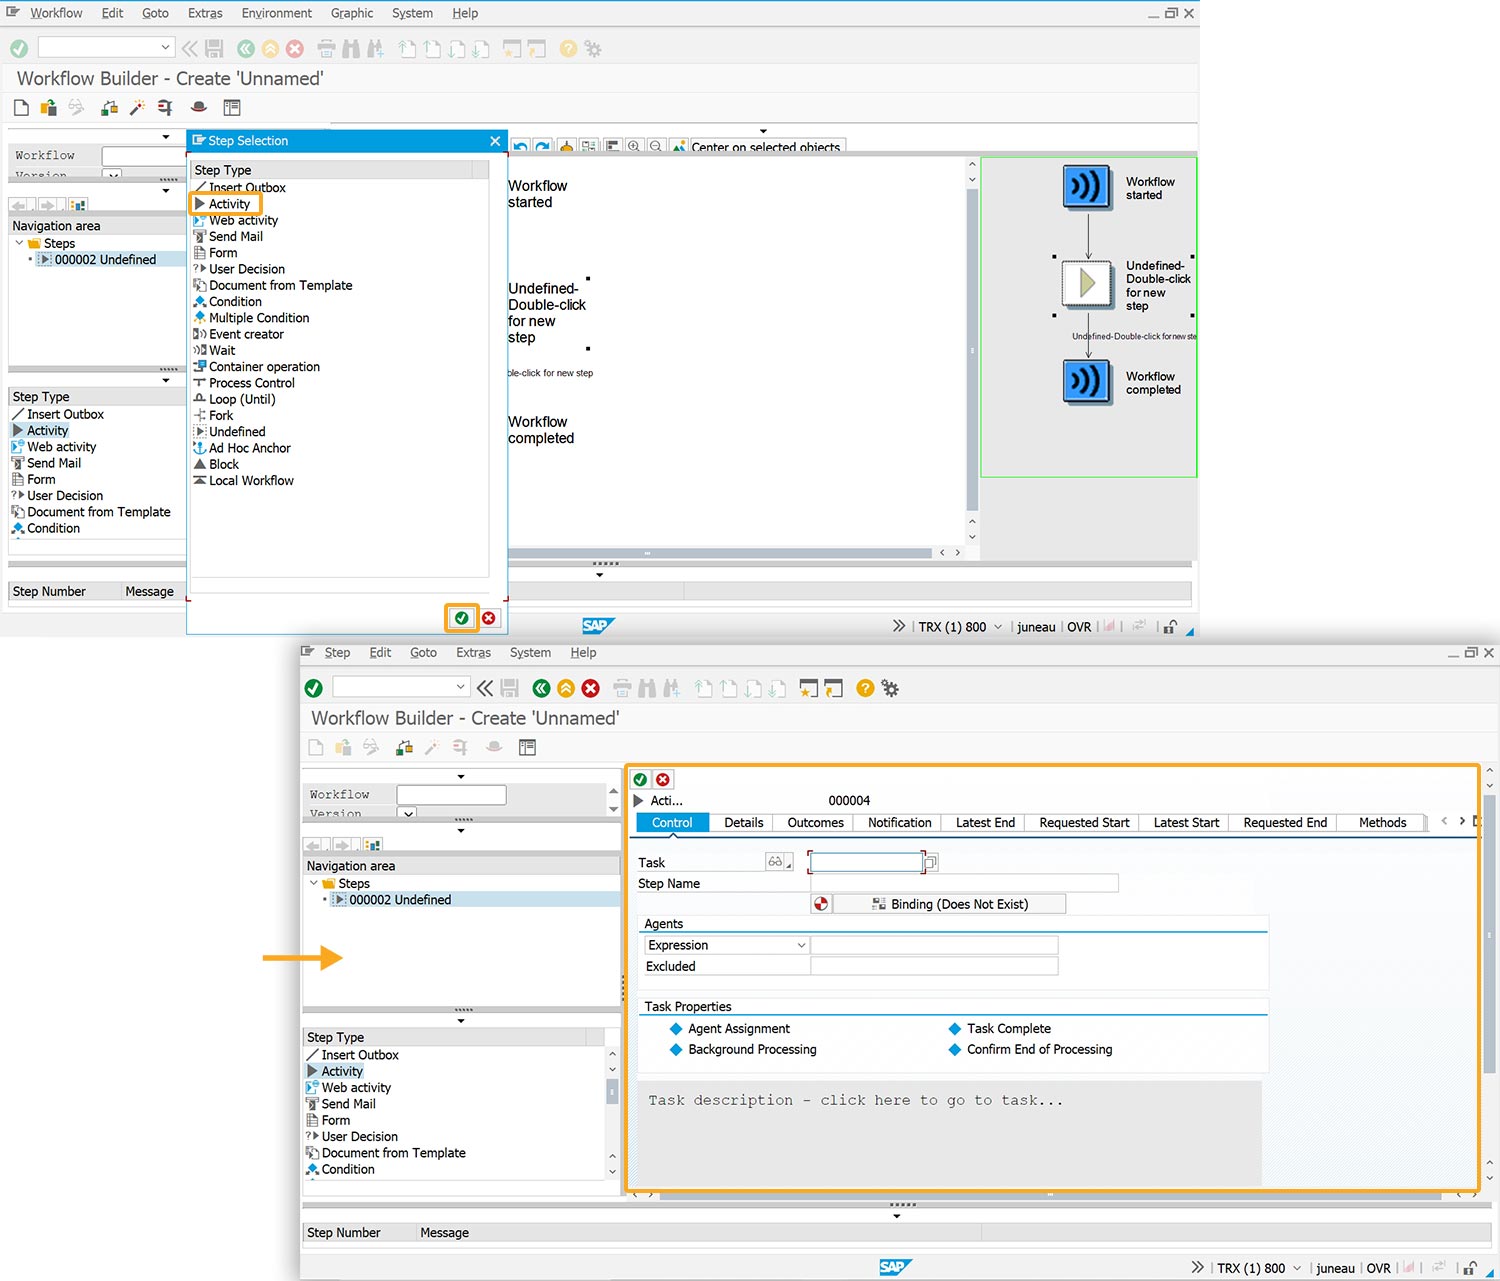Toggle the Agent Assignment task property
Viewport: 1500px width, 1281px height.
tap(738, 1029)
